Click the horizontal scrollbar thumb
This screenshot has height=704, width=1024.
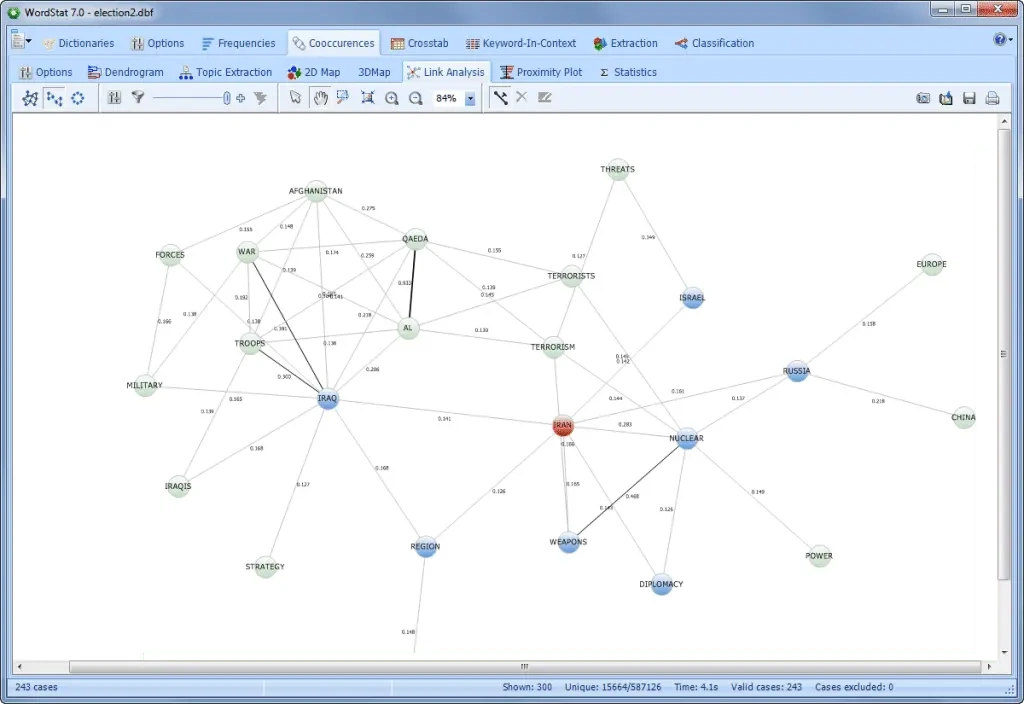coord(525,667)
